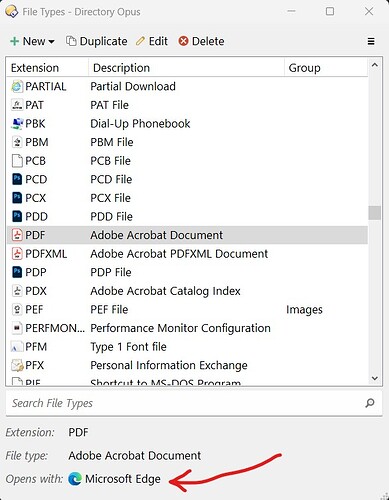Viewport: 389px width, 500px height.
Task: Select Personal Information Exchange description
Action: pyautogui.click(x=169, y=365)
